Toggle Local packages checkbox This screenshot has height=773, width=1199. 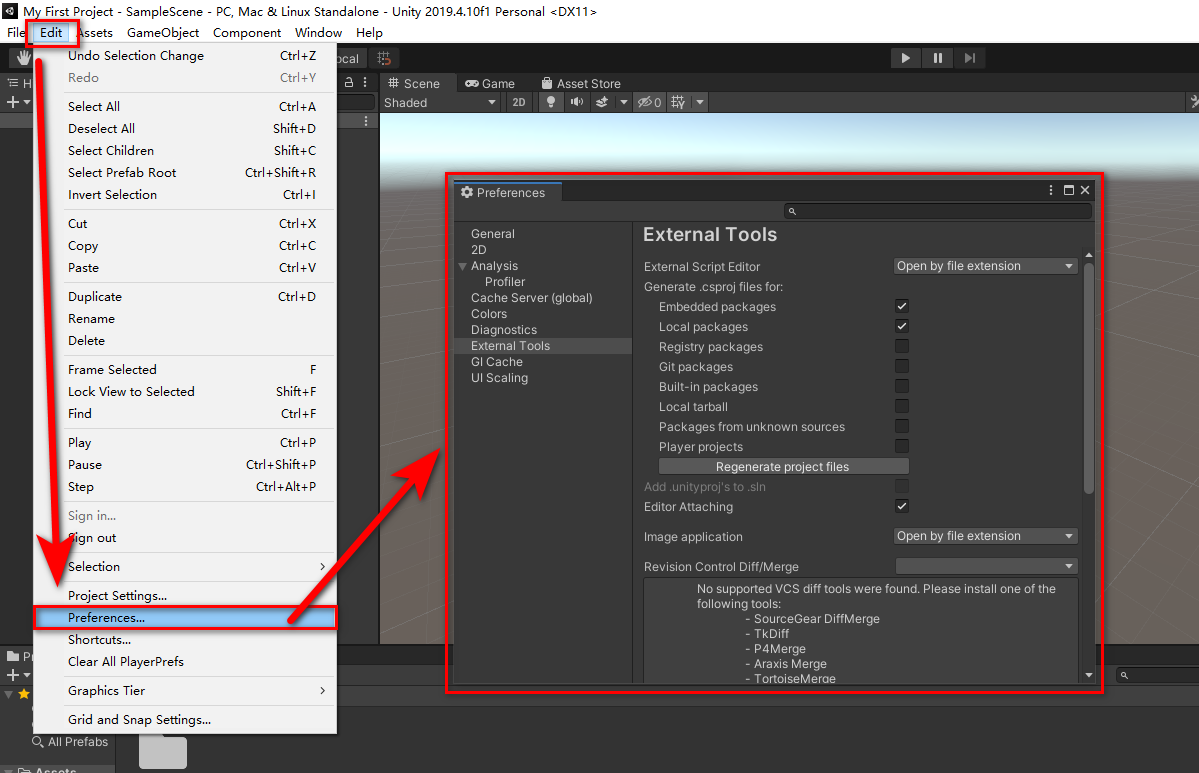pyautogui.click(x=902, y=326)
